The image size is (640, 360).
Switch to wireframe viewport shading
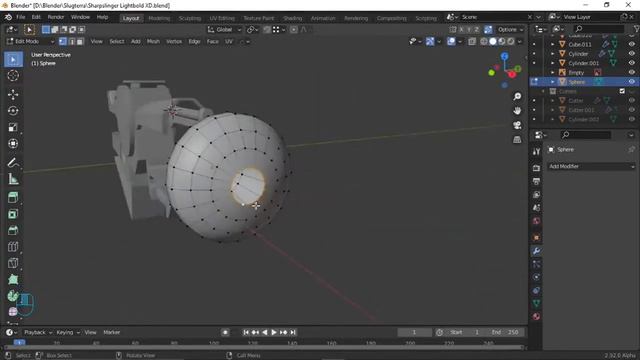484,41
